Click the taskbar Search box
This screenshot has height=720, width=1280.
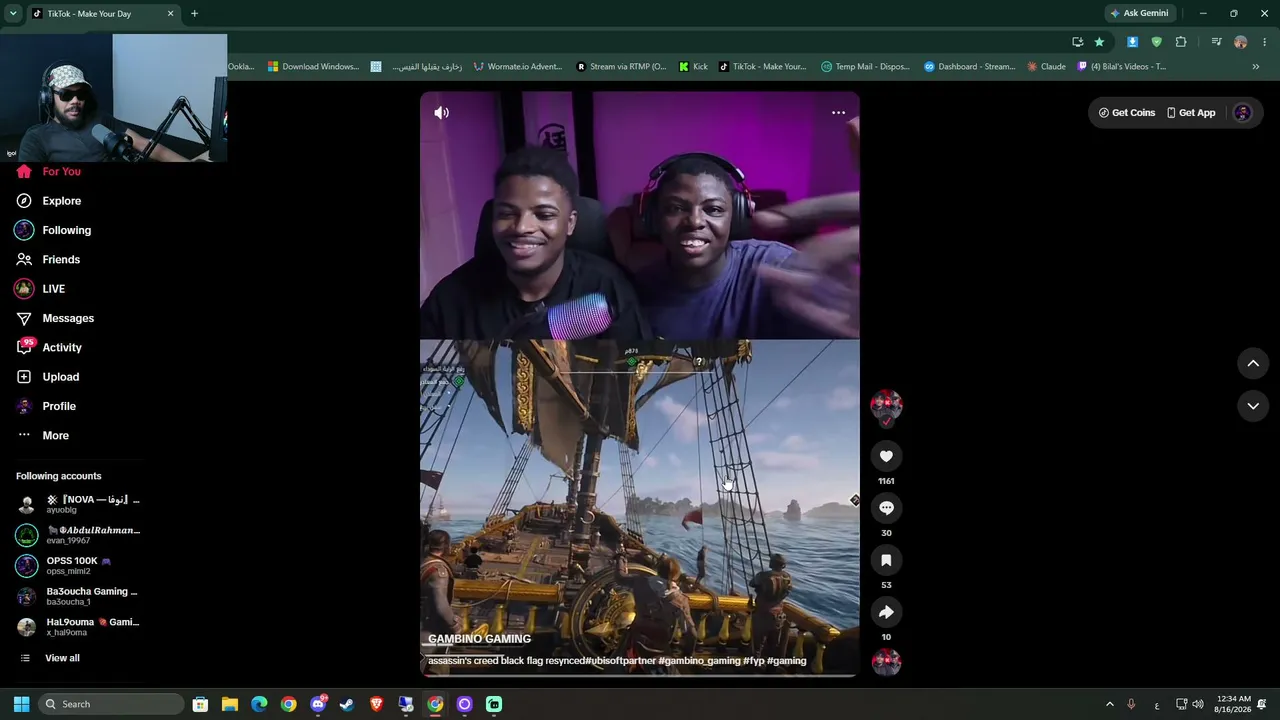point(112,704)
